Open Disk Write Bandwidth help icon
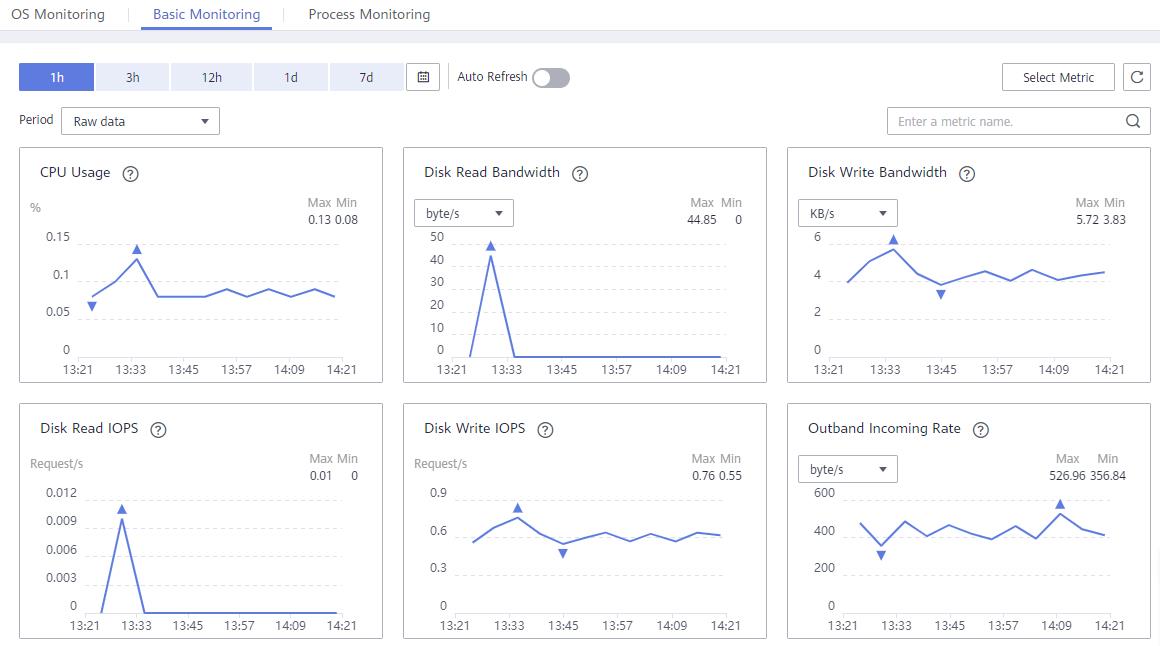This screenshot has width=1160, height=646. [x=967, y=174]
